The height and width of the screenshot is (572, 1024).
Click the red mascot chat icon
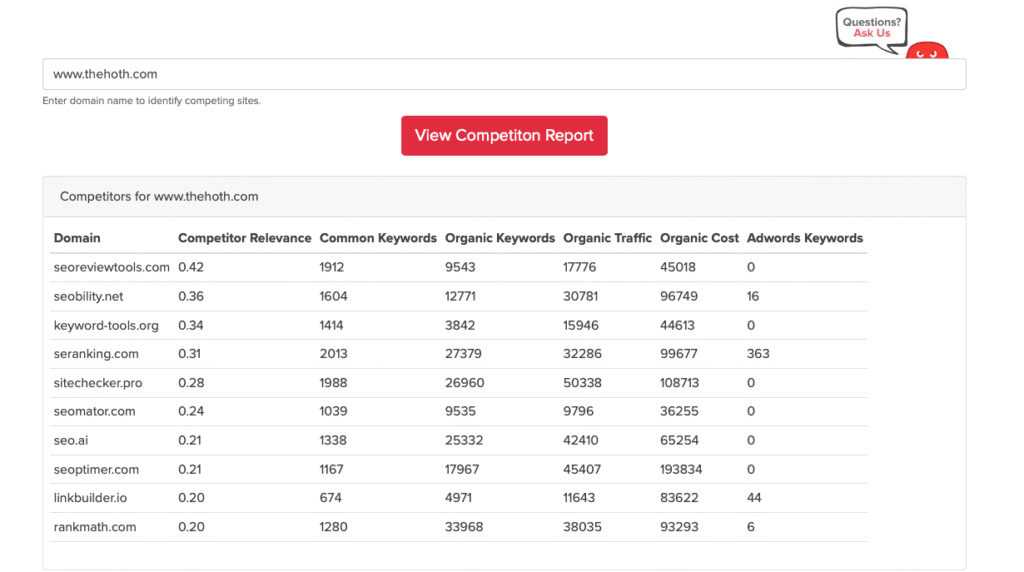coord(927,51)
